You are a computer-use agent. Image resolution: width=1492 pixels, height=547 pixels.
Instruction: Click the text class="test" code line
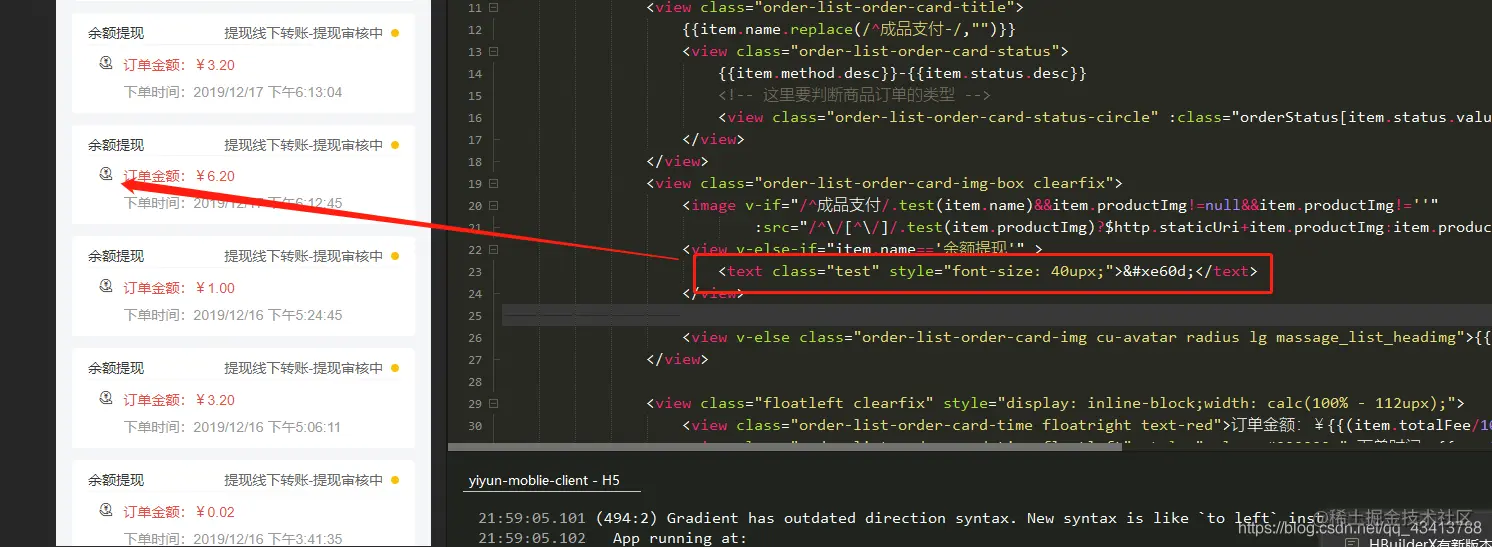(x=987, y=271)
